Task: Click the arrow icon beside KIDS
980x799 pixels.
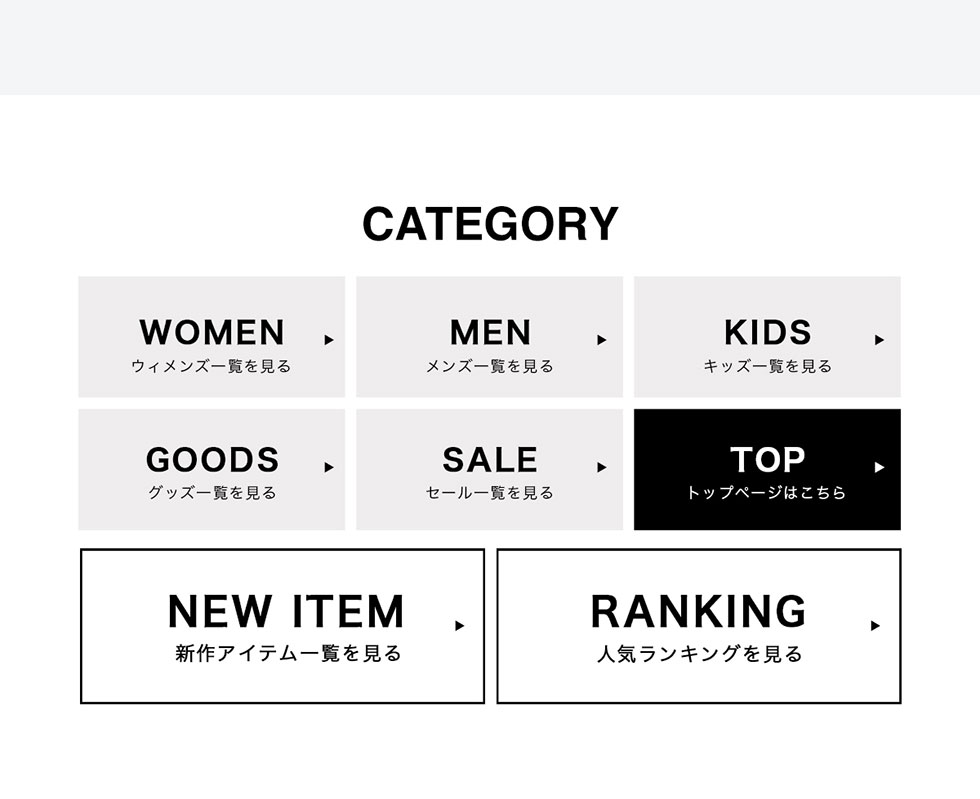Action: [x=879, y=340]
